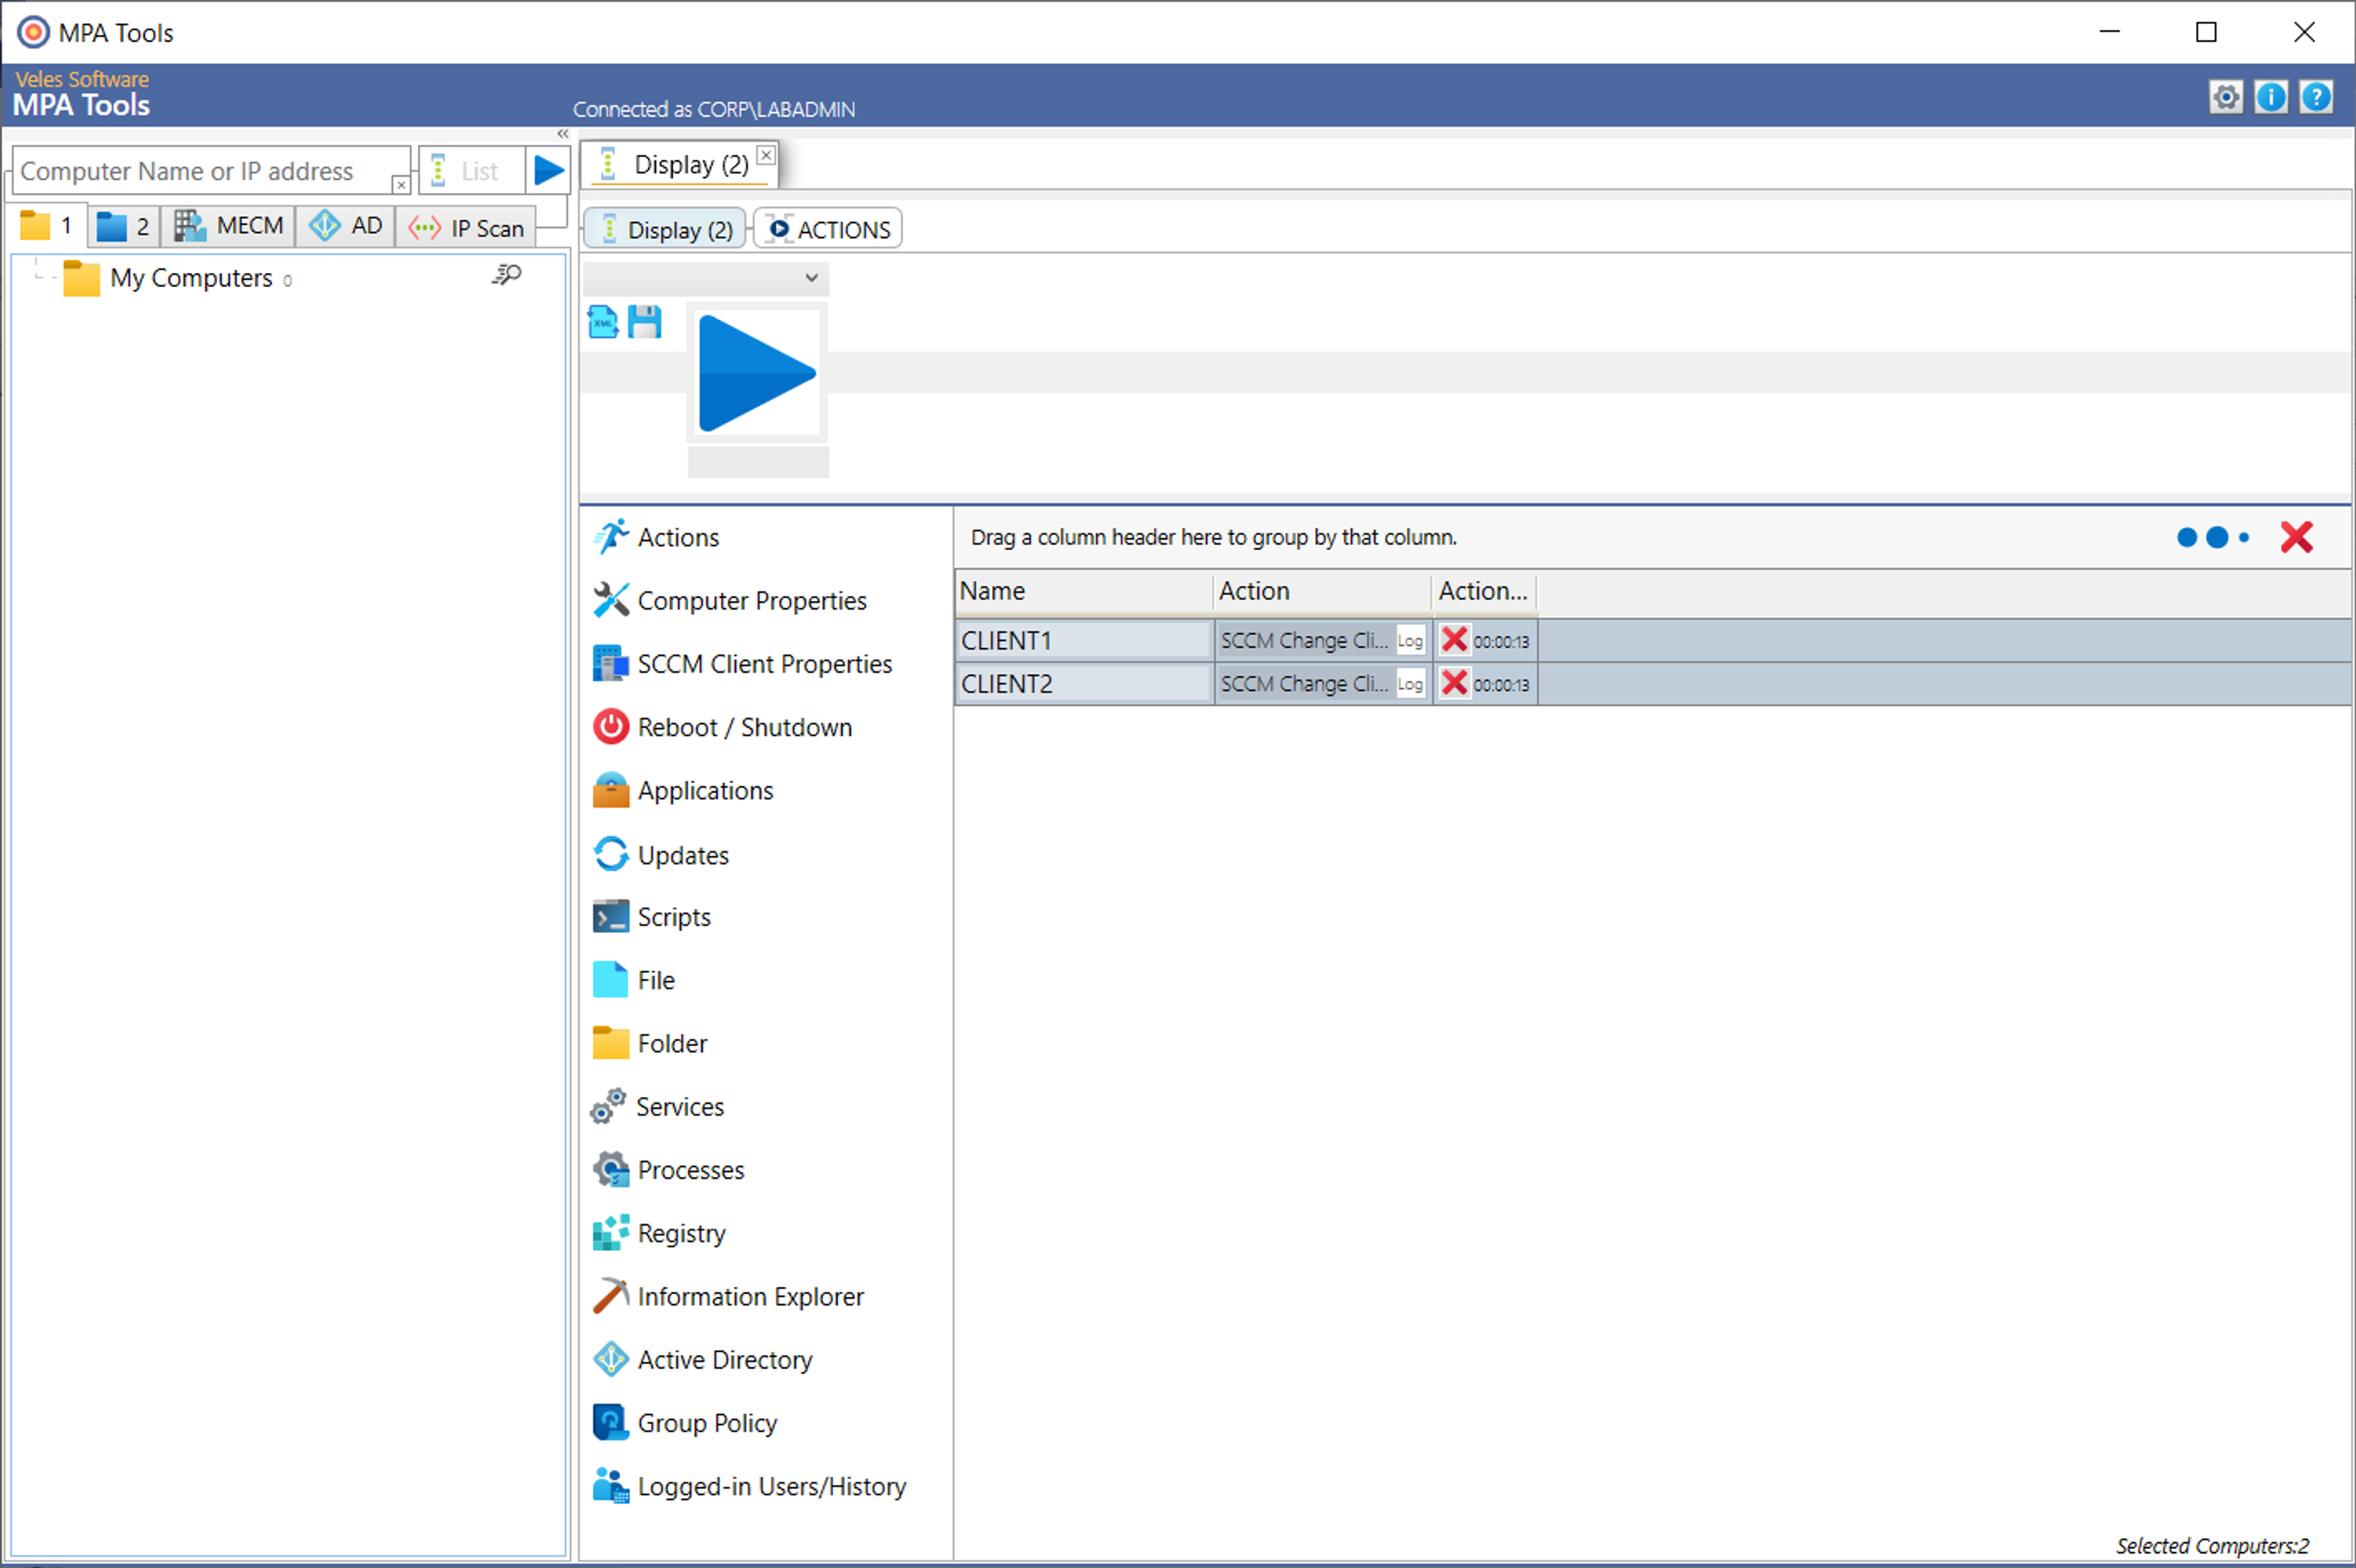2356x1568 pixels.
Task: Switch to the MECM tab
Action: (x=229, y=226)
